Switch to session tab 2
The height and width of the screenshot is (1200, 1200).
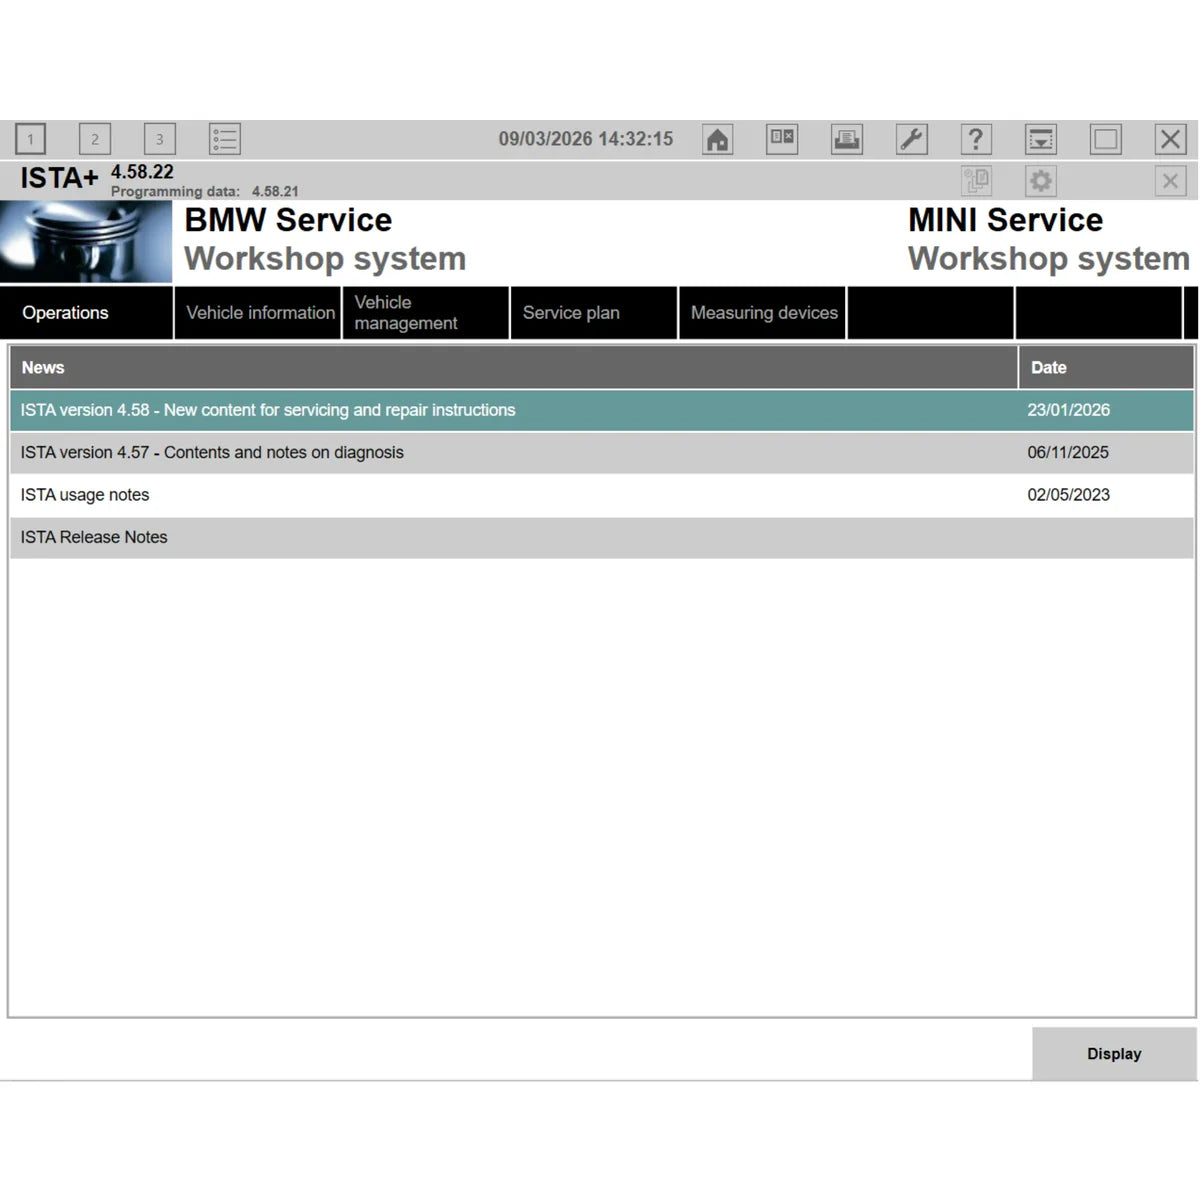coord(95,139)
